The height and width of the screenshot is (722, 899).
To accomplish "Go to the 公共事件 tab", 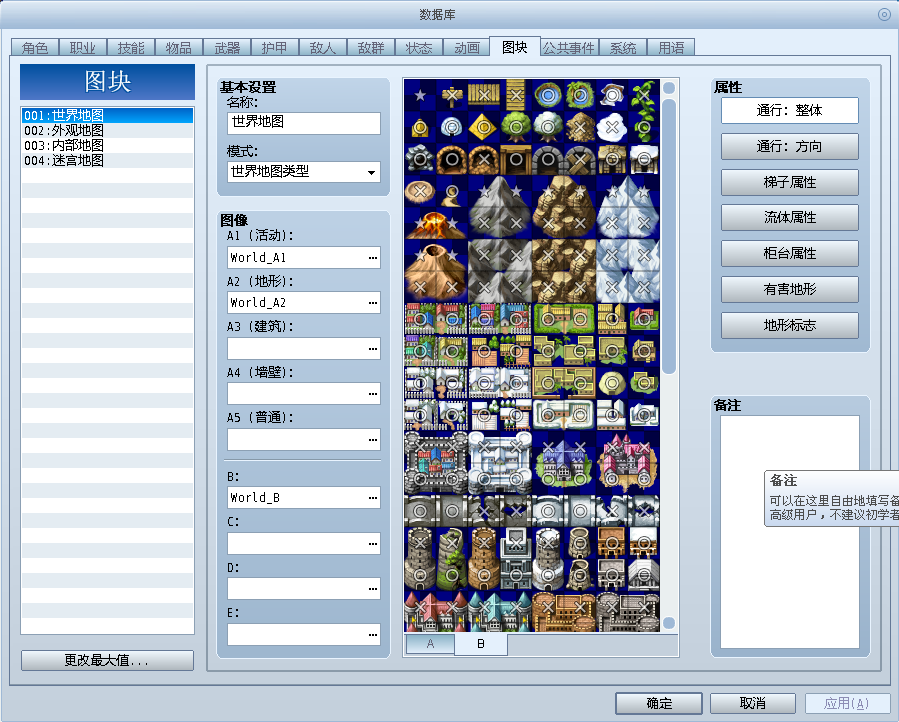I will pyautogui.click(x=569, y=48).
